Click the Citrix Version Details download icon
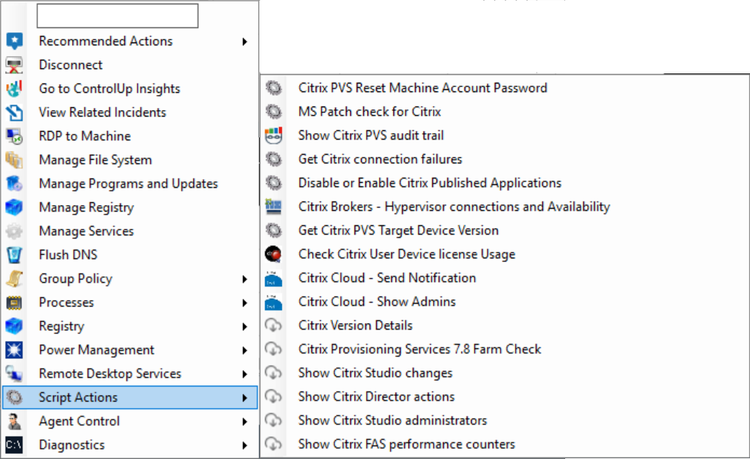 click(x=274, y=325)
